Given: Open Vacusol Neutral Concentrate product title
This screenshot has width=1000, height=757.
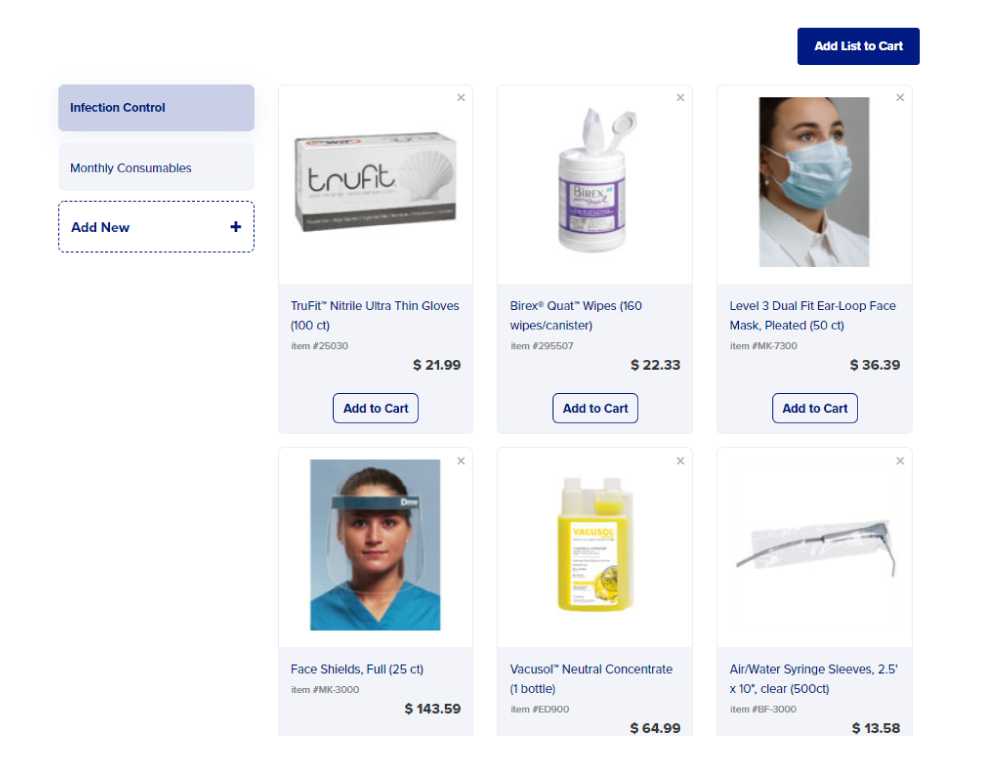Looking at the screenshot, I should (x=591, y=679).
